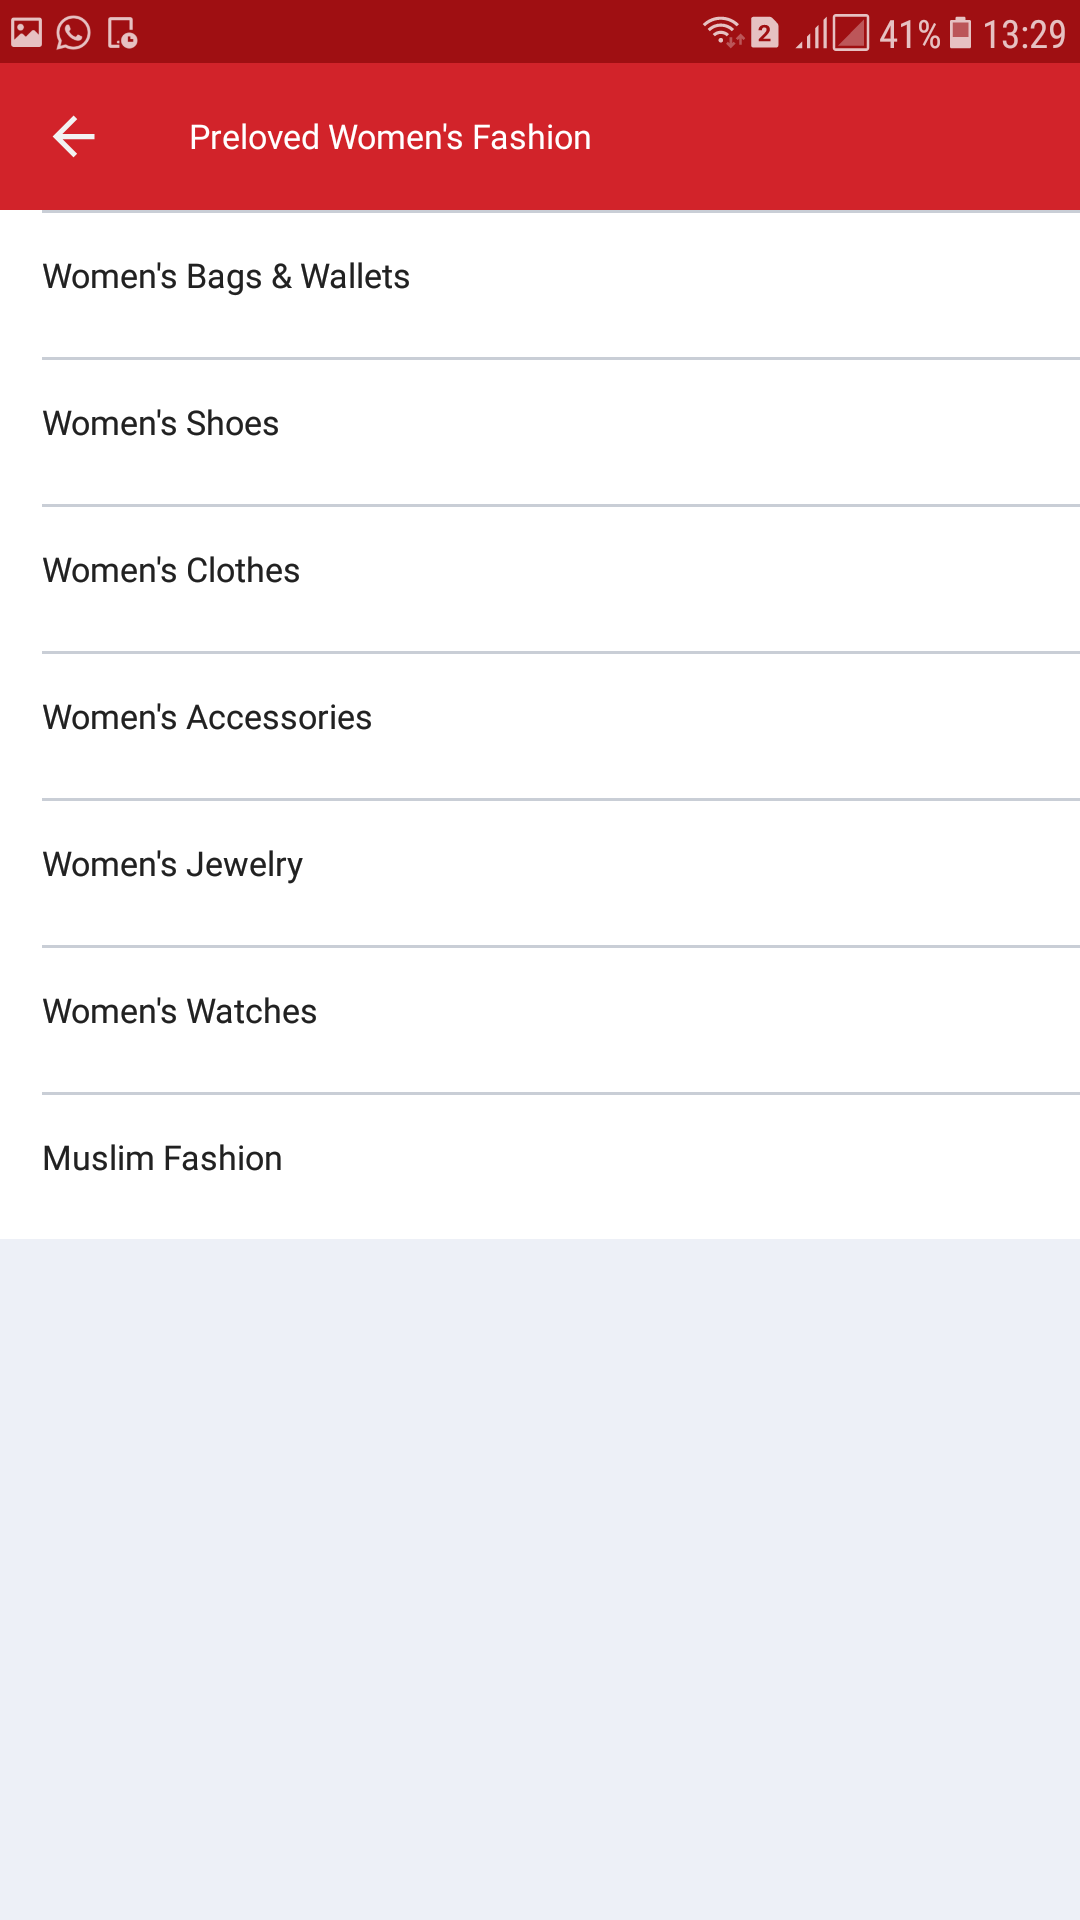Screen dimensions: 1080x1920
Task: Select Women's Shoes category
Action: (x=161, y=424)
